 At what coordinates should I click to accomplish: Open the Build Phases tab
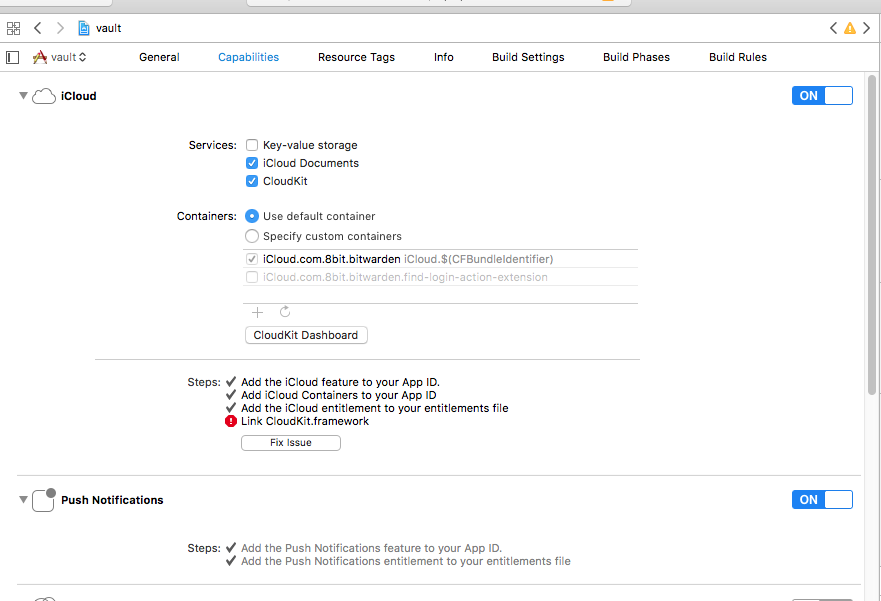coord(637,57)
